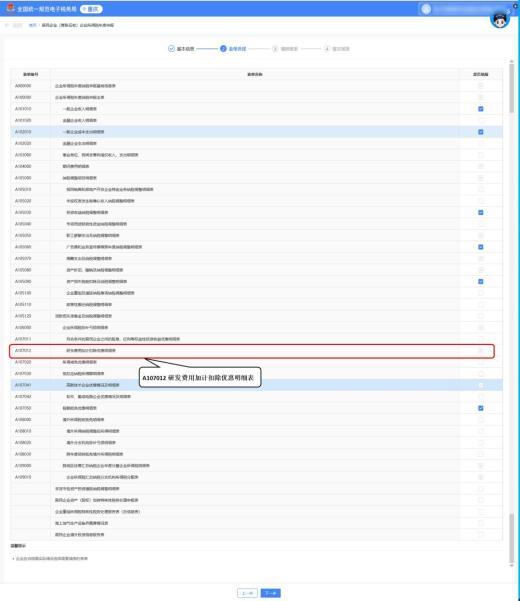Click the tax bureau emblem logo in the header

(x=10, y=8)
